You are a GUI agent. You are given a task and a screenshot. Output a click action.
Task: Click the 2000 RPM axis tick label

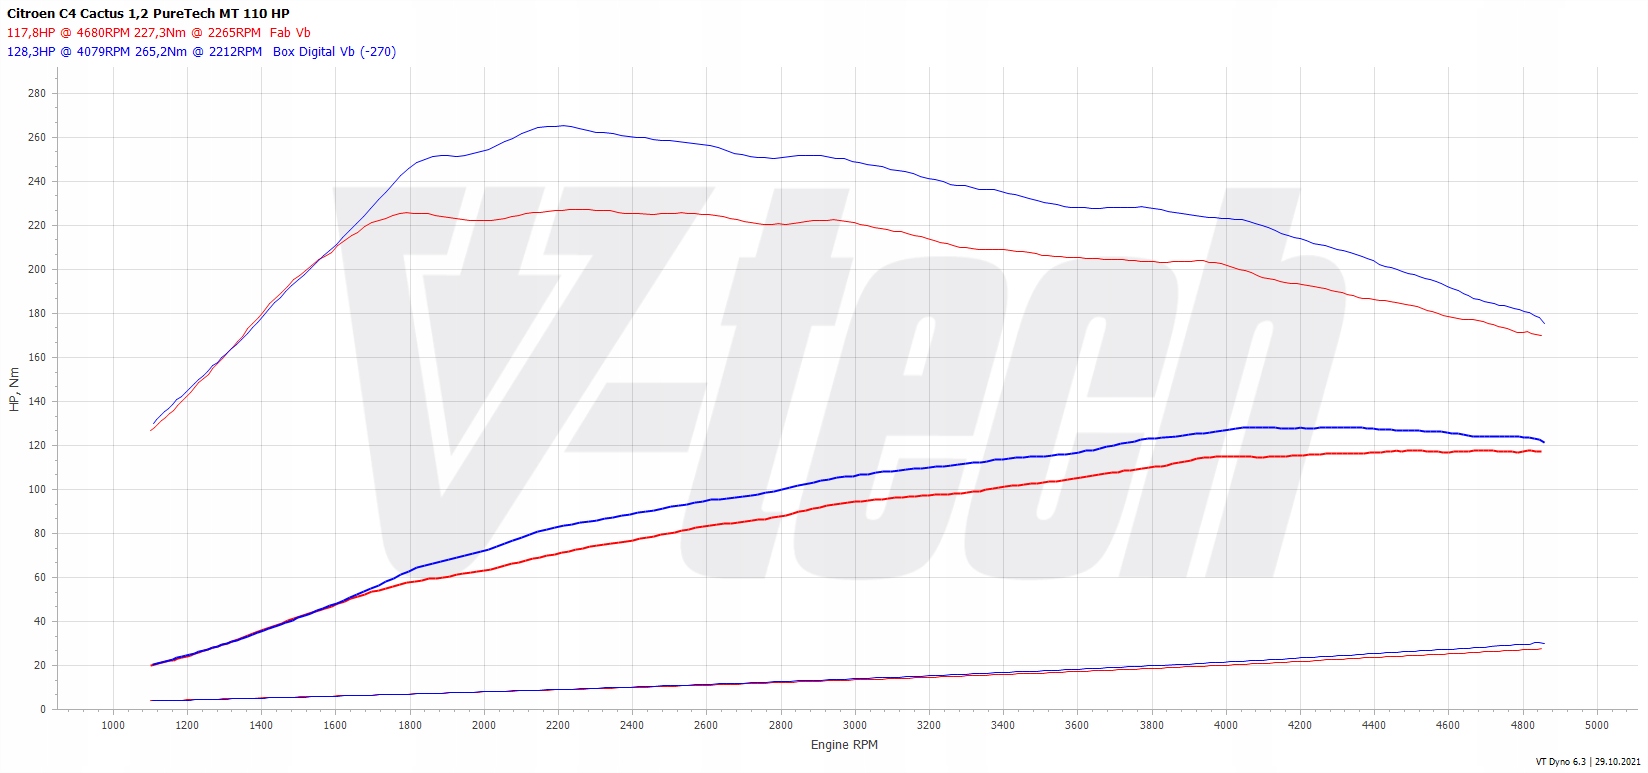(484, 726)
